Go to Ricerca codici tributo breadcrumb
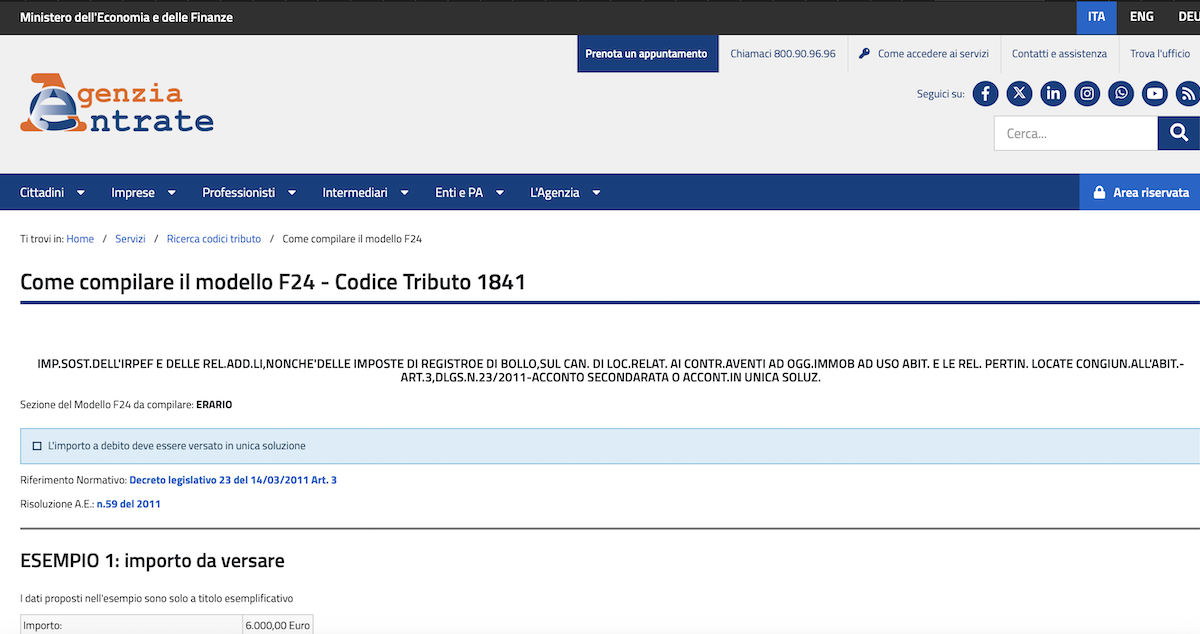Image resolution: width=1200 pixels, height=634 pixels. [x=214, y=239]
